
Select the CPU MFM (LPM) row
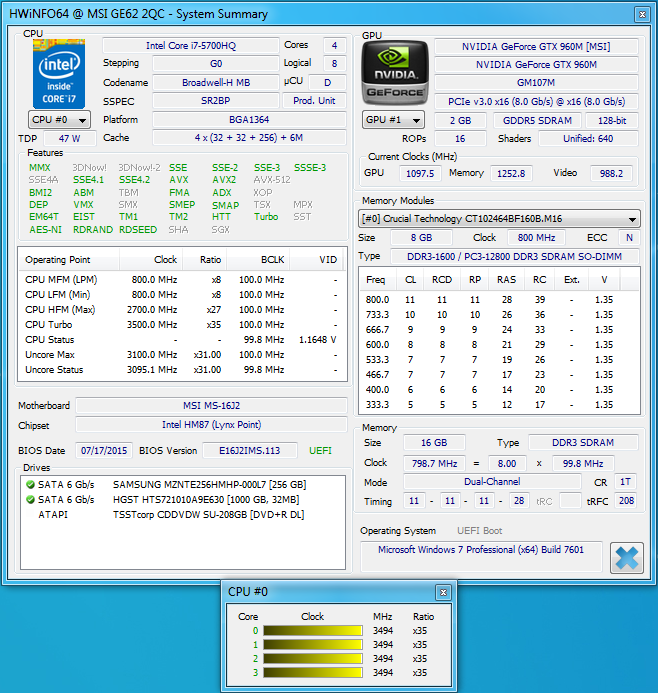tap(182, 280)
